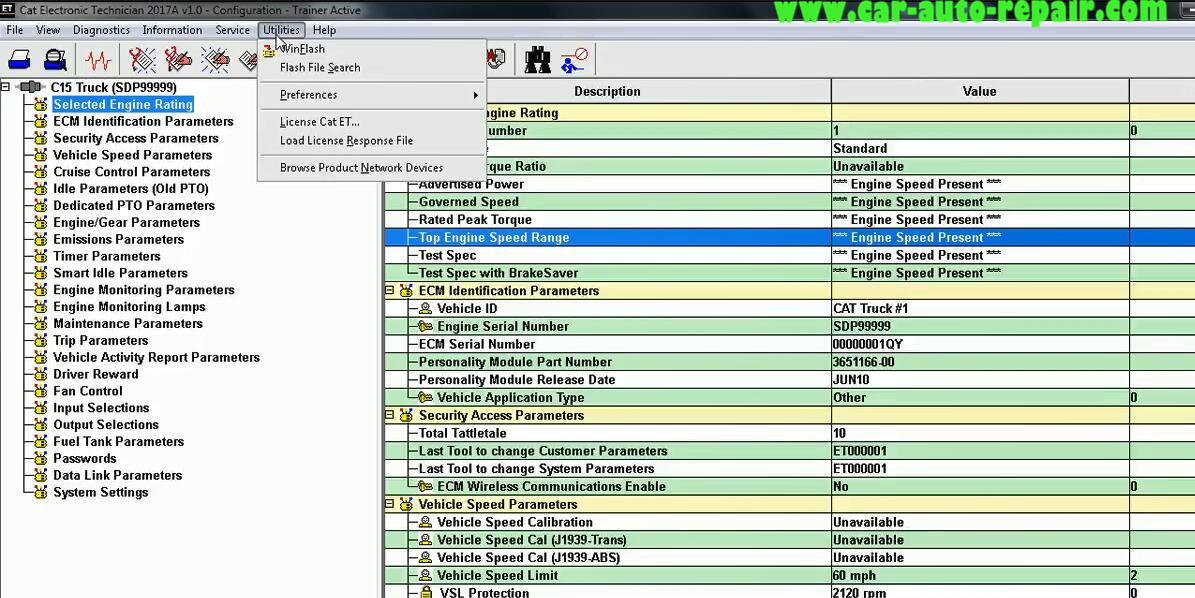Collapse the C15 Truck tree root
This screenshot has width=1195, height=598.
(5, 88)
